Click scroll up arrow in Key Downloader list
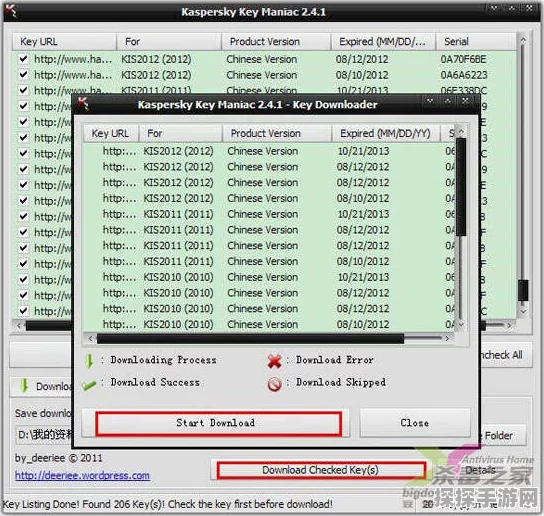This screenshot has height=516, width=544. point(461,132)
